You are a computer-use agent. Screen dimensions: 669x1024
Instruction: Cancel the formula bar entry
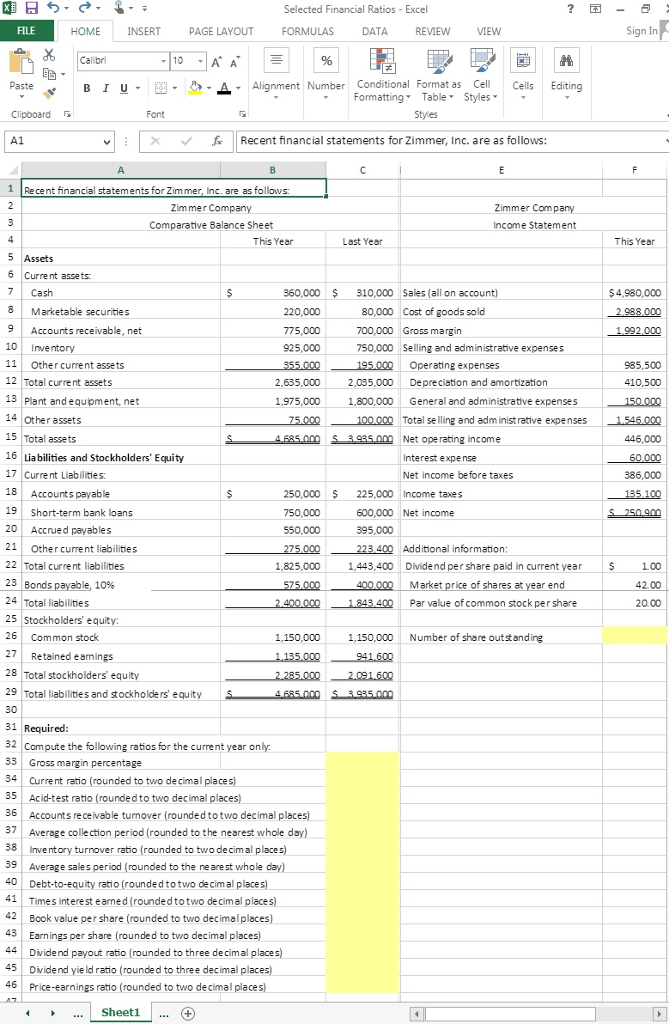coord(155,140)
